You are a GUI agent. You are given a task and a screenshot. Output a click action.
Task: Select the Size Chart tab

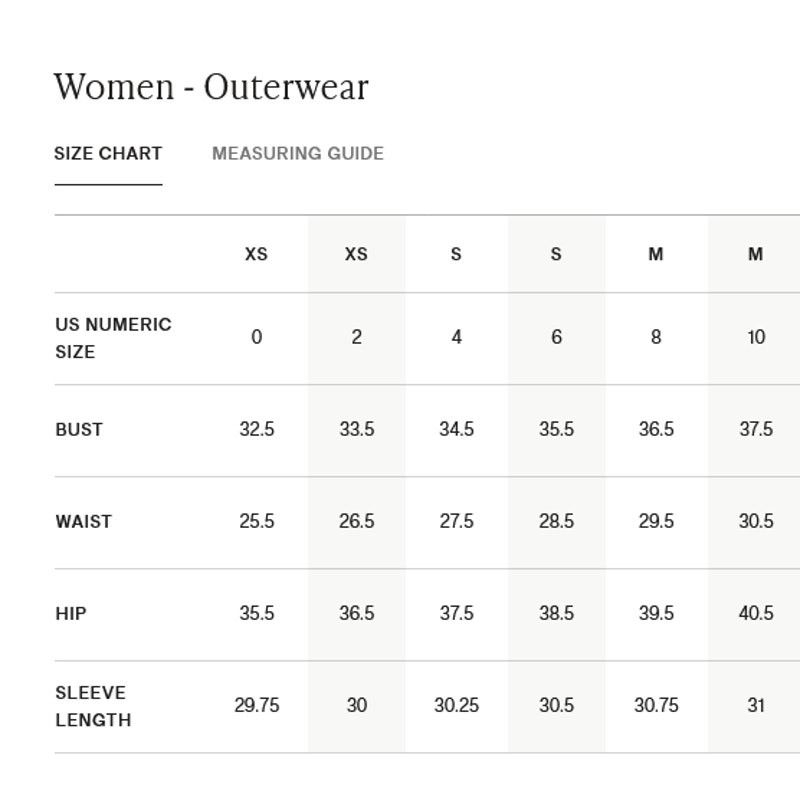(x=108, y=153)
